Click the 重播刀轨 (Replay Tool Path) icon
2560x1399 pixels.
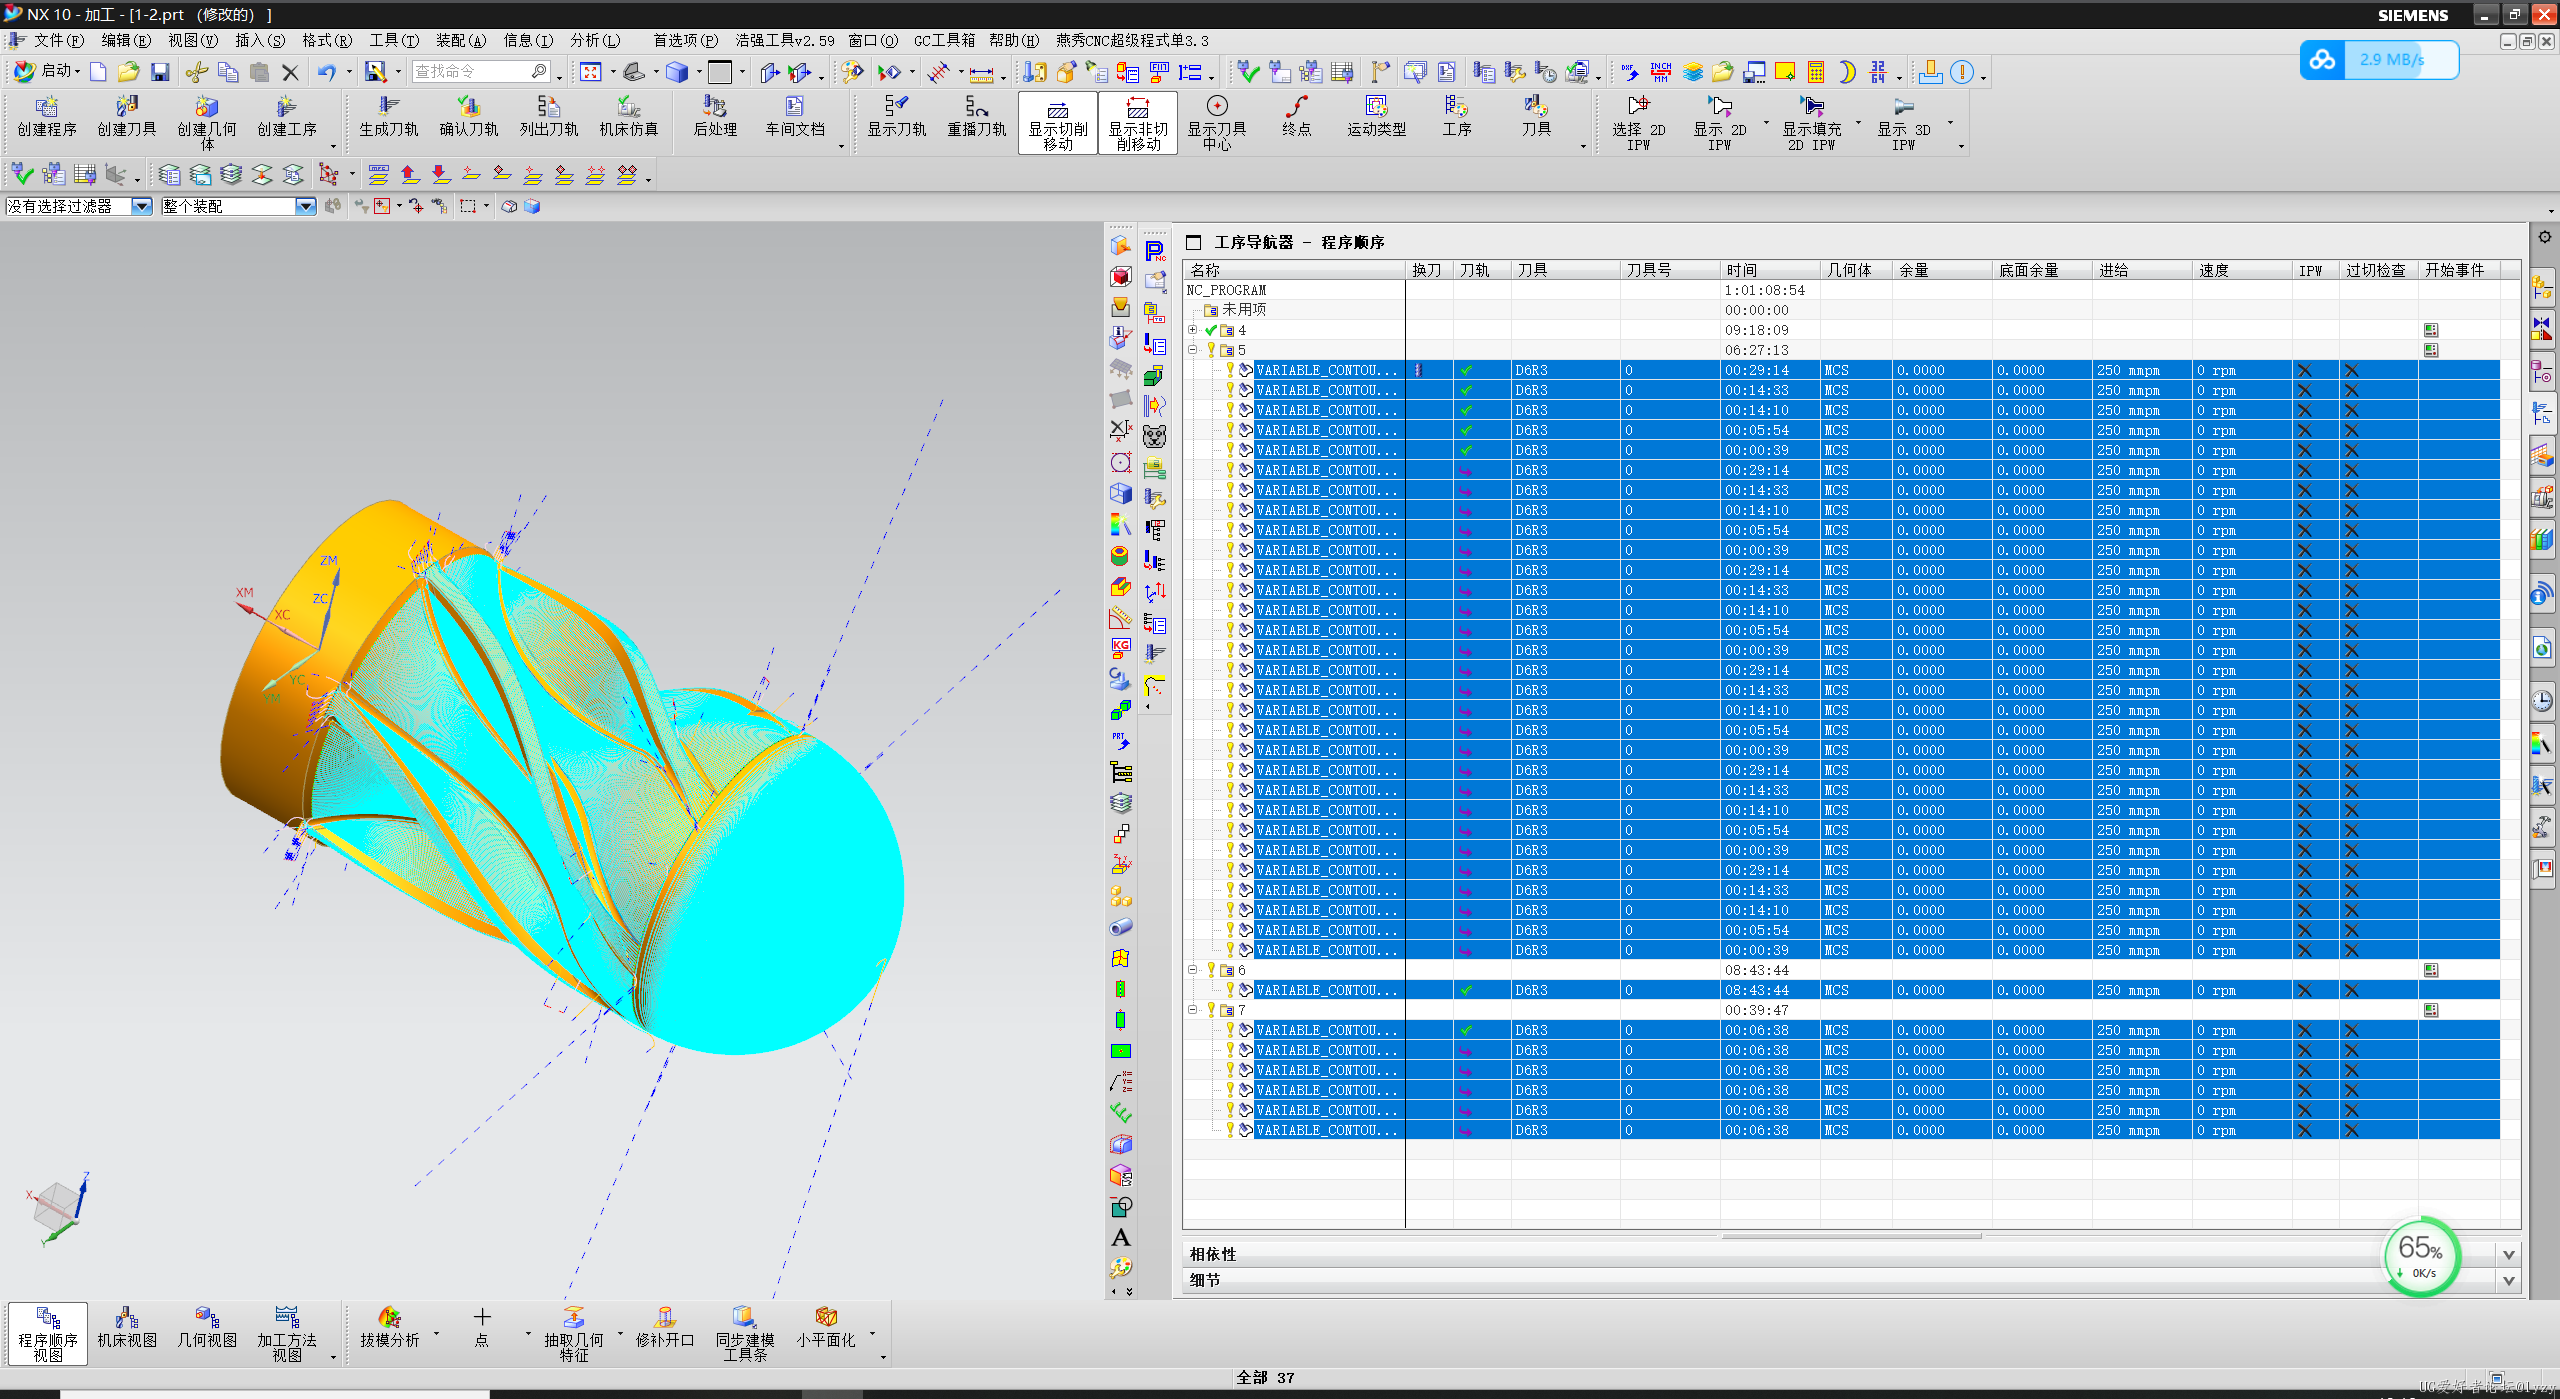(x=977, y=117)
